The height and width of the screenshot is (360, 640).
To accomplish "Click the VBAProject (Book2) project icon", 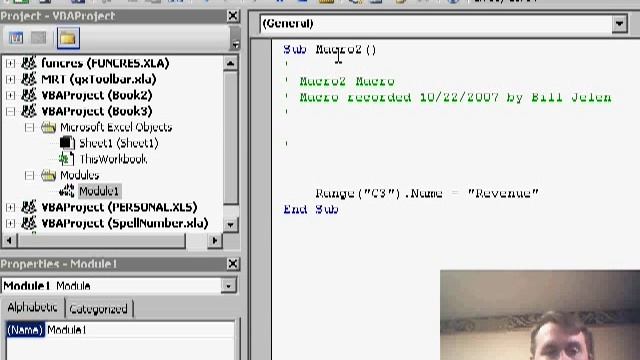I will tap(29, 95).
